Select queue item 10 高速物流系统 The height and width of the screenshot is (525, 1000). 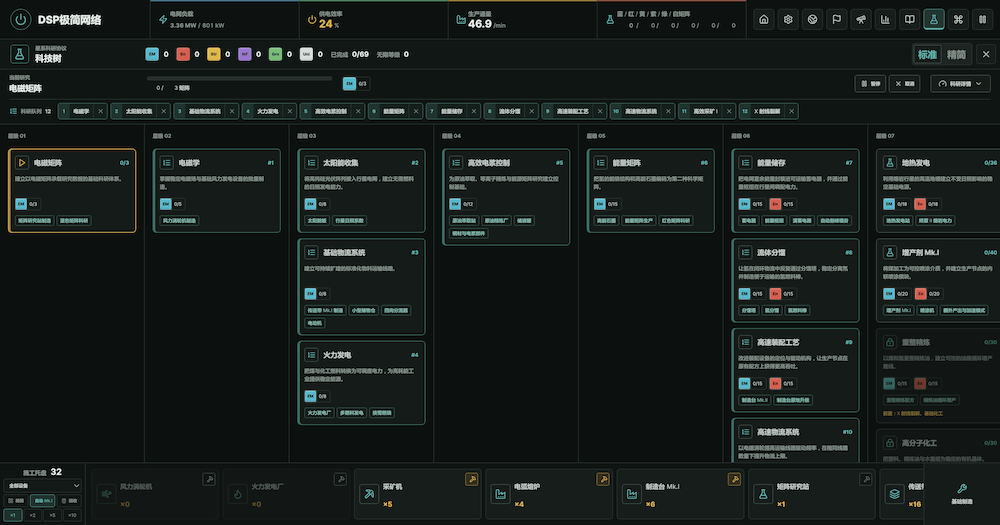point(642,111)
